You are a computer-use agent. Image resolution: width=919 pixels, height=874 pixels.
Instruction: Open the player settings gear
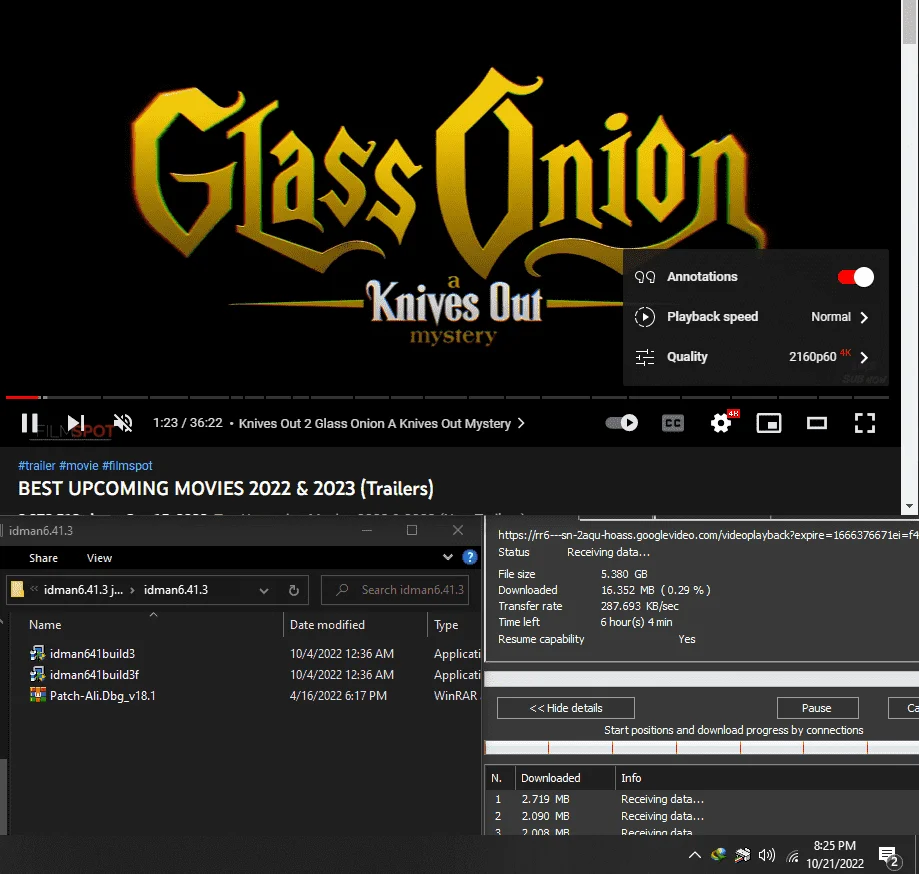(x=721, y=423)
